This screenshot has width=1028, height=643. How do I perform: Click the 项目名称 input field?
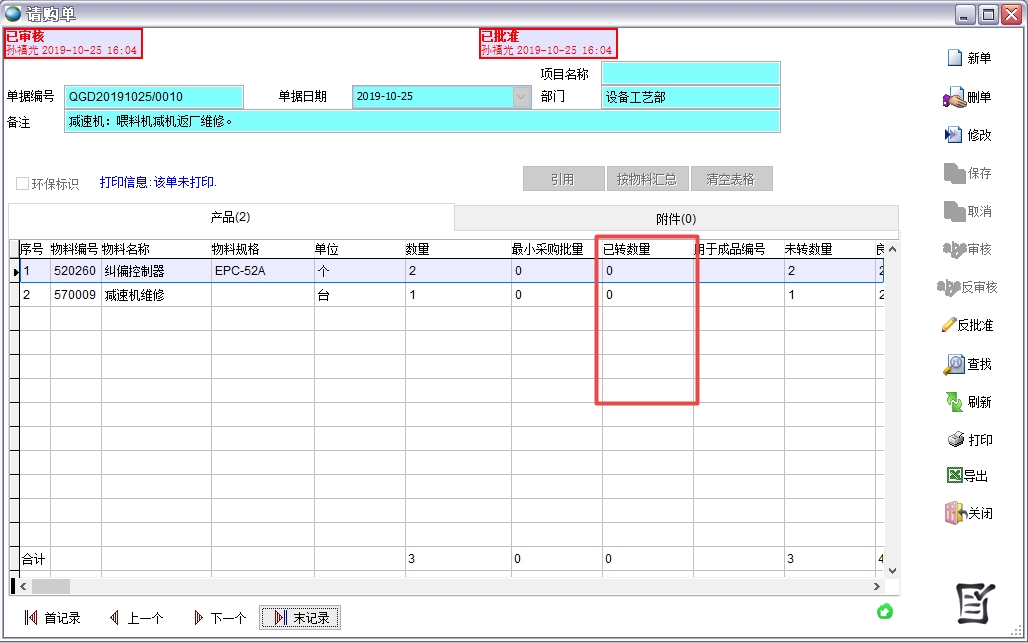pos(690,73)
